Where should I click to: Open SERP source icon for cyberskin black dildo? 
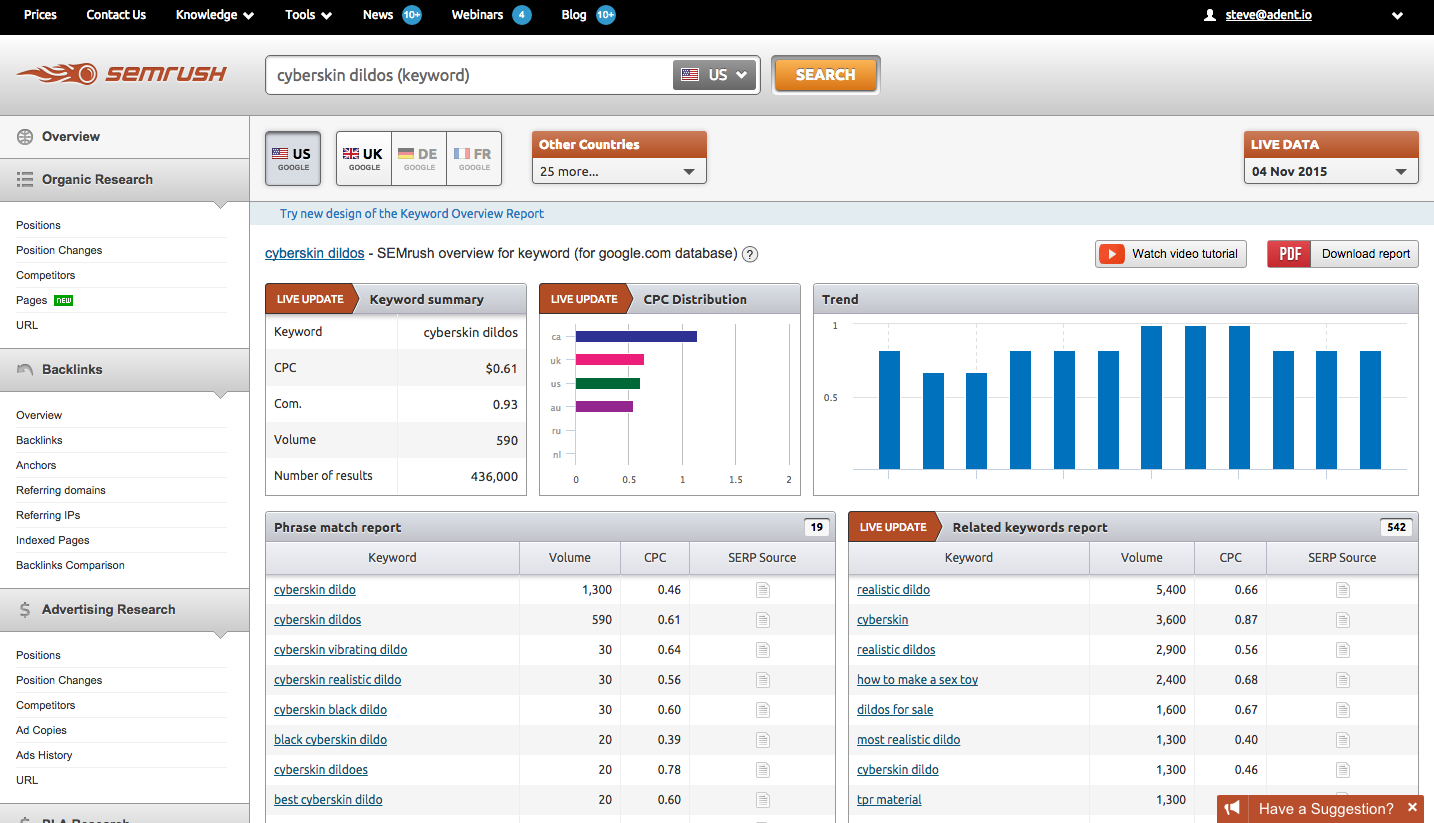[763, 710]
